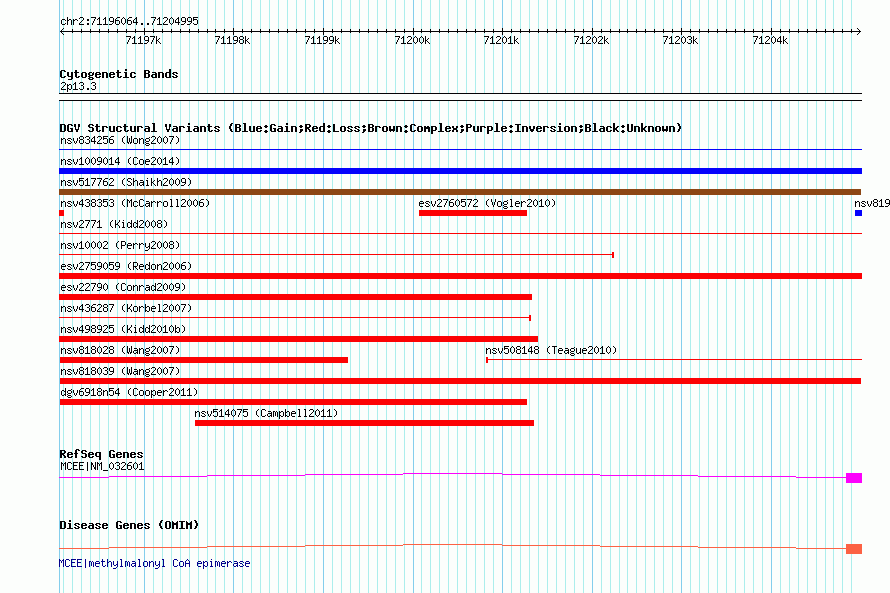The height and width of the screenshot is (593, 890).
Task: Click the small blue nsv819 marker
Action: 858,213
